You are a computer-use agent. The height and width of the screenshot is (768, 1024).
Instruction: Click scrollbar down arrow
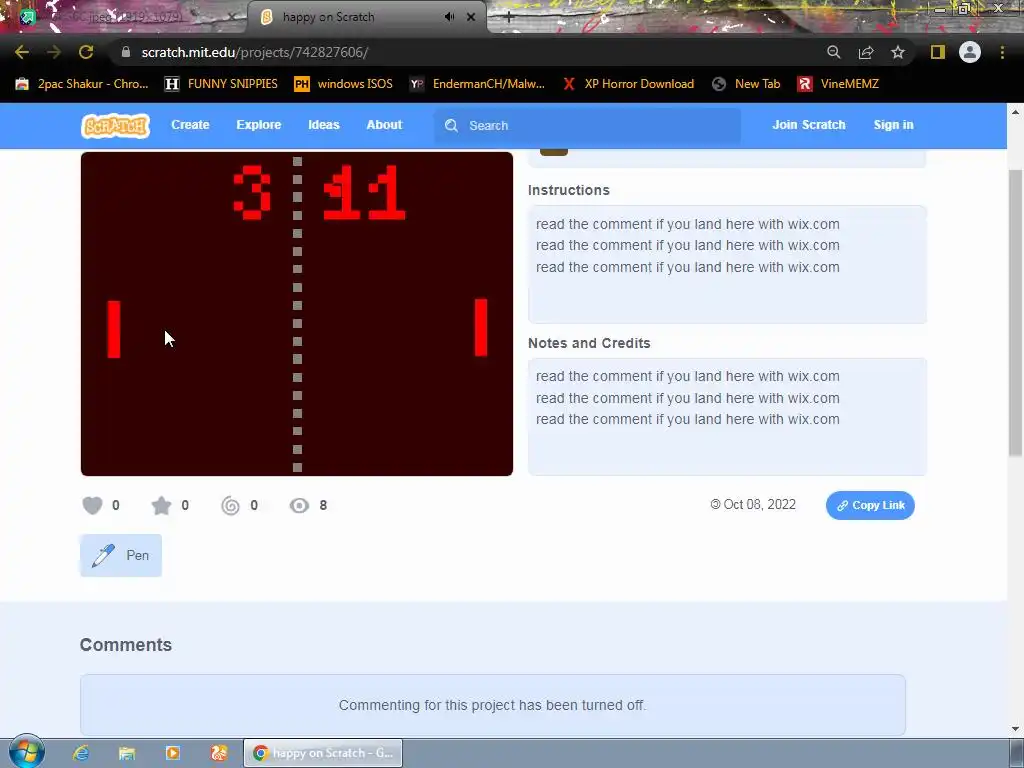click(x=1016, y=729)
